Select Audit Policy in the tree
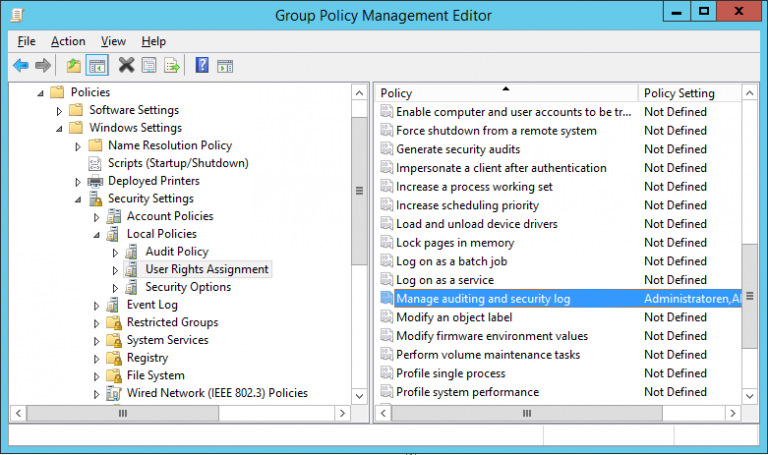The image size is (768, 455). pyautogui.click(x=176, y=252)
